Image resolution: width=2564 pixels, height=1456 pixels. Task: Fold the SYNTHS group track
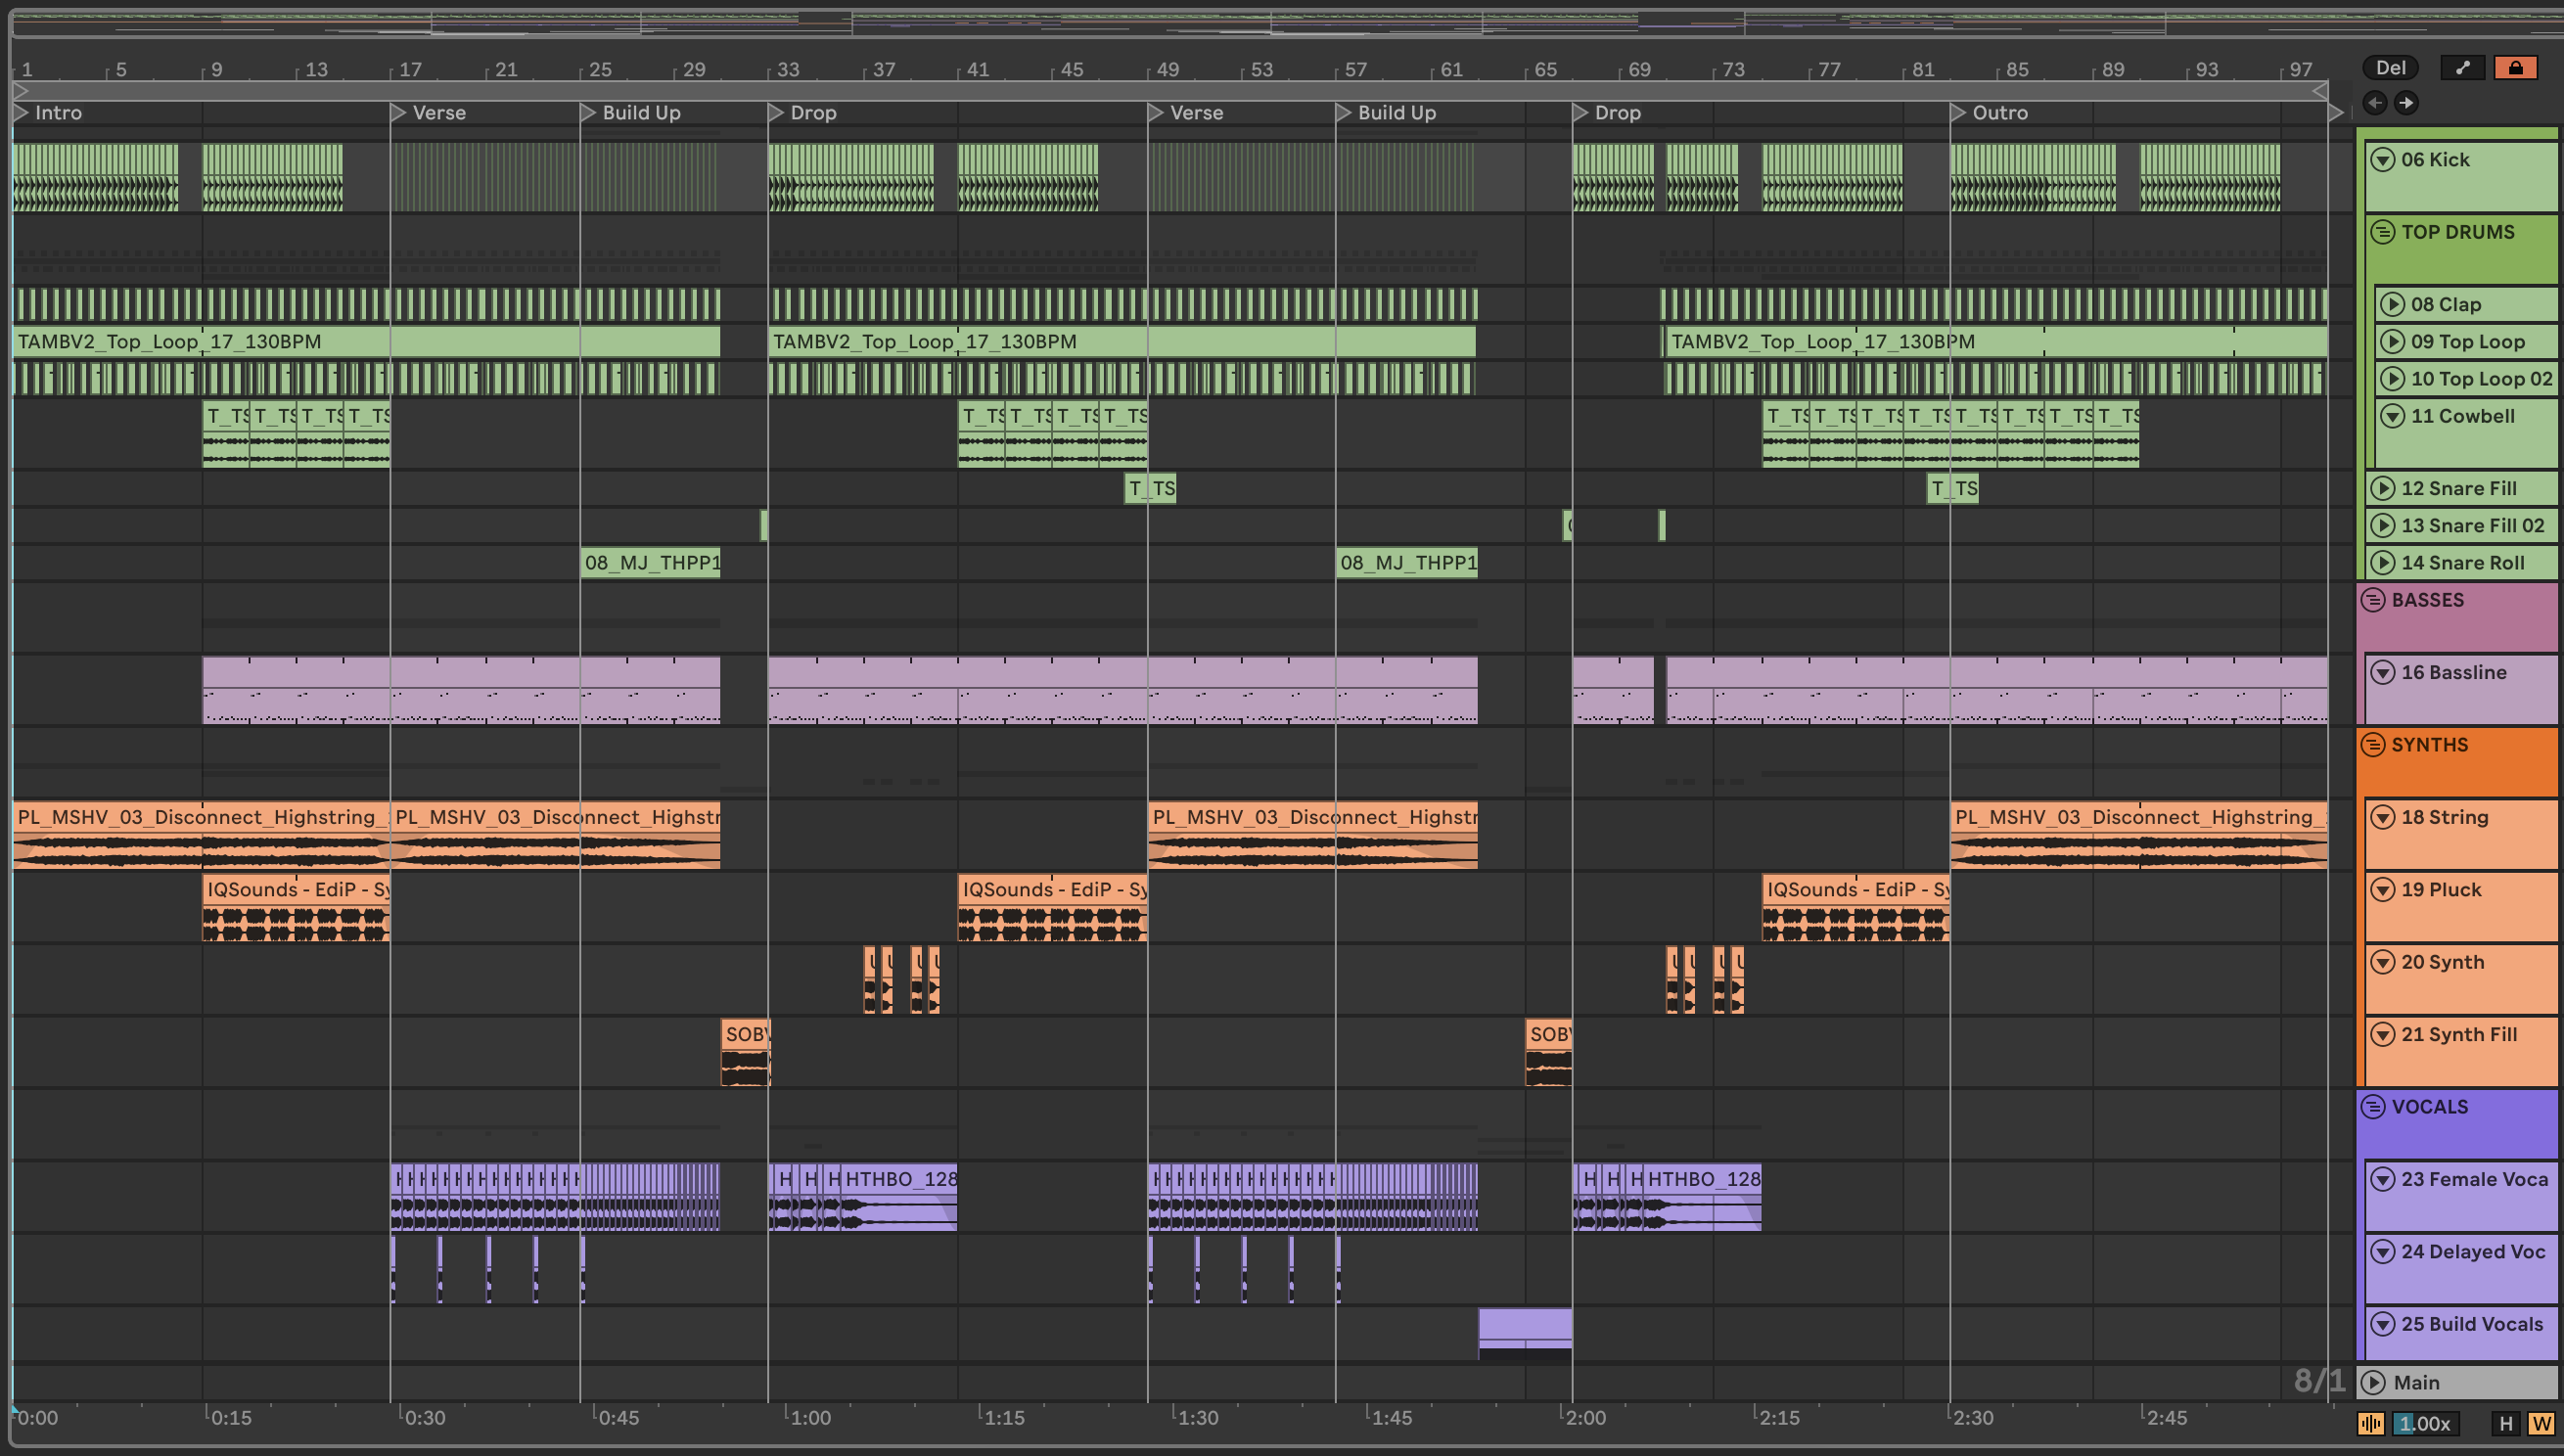[x=2373, y=745]
